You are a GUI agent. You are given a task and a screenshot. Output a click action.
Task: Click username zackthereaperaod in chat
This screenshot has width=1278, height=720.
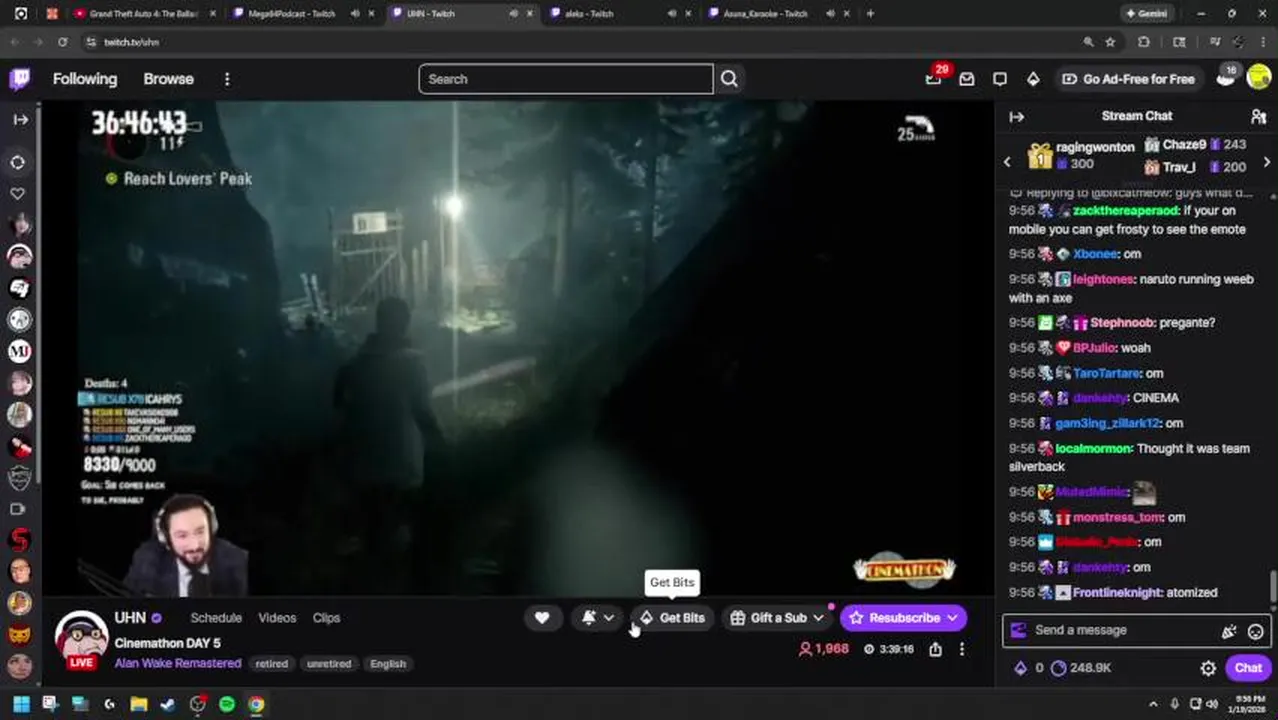pos(1125,211)
